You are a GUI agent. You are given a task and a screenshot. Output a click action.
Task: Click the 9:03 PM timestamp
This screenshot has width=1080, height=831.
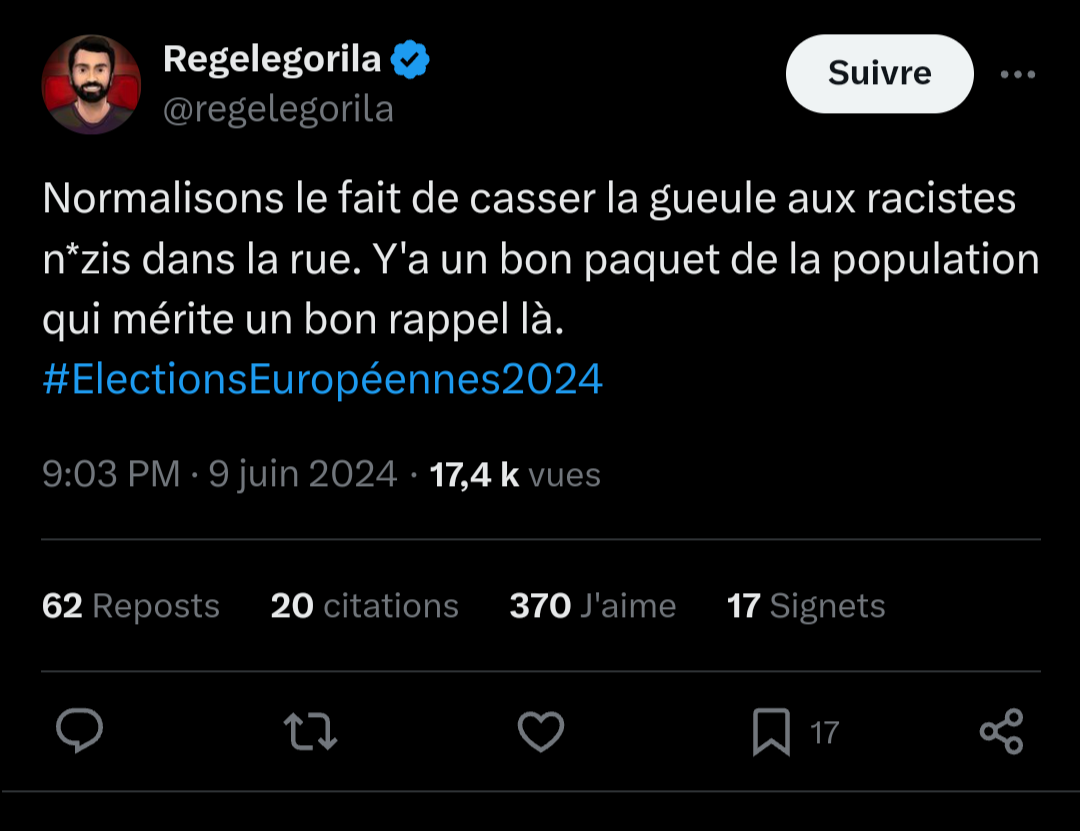click(111, 474)
